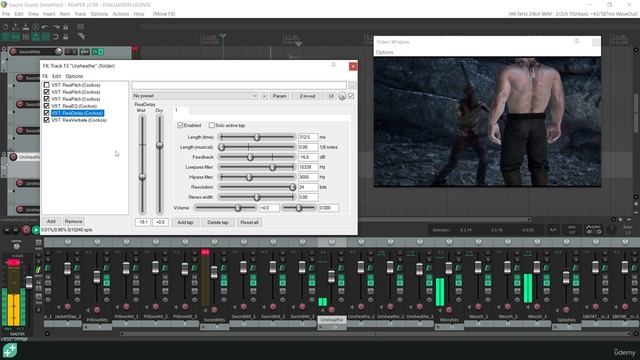Toggle the ripple editing toolbar icon
The width and height of the screenshot is (640, 360).
click(25, 37)
